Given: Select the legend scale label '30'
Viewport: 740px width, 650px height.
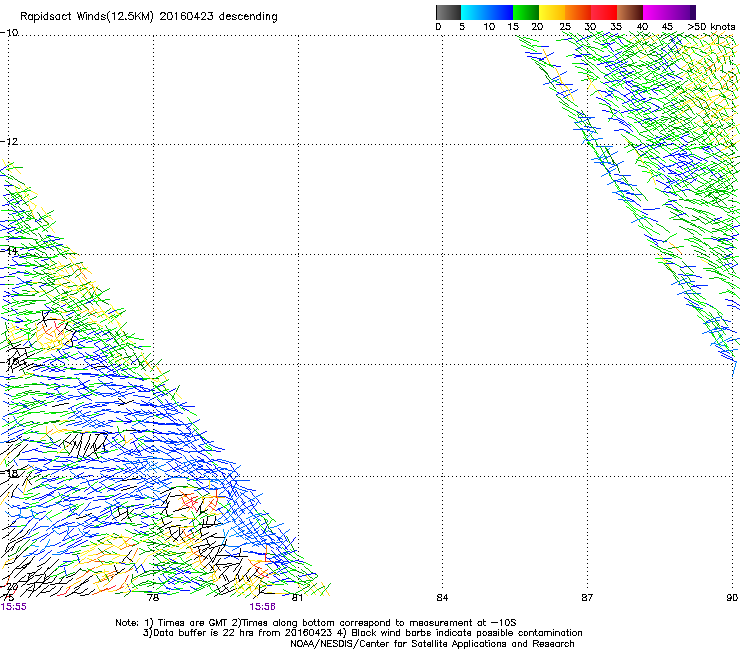Looking at the screenshot, I should [590, 26].
